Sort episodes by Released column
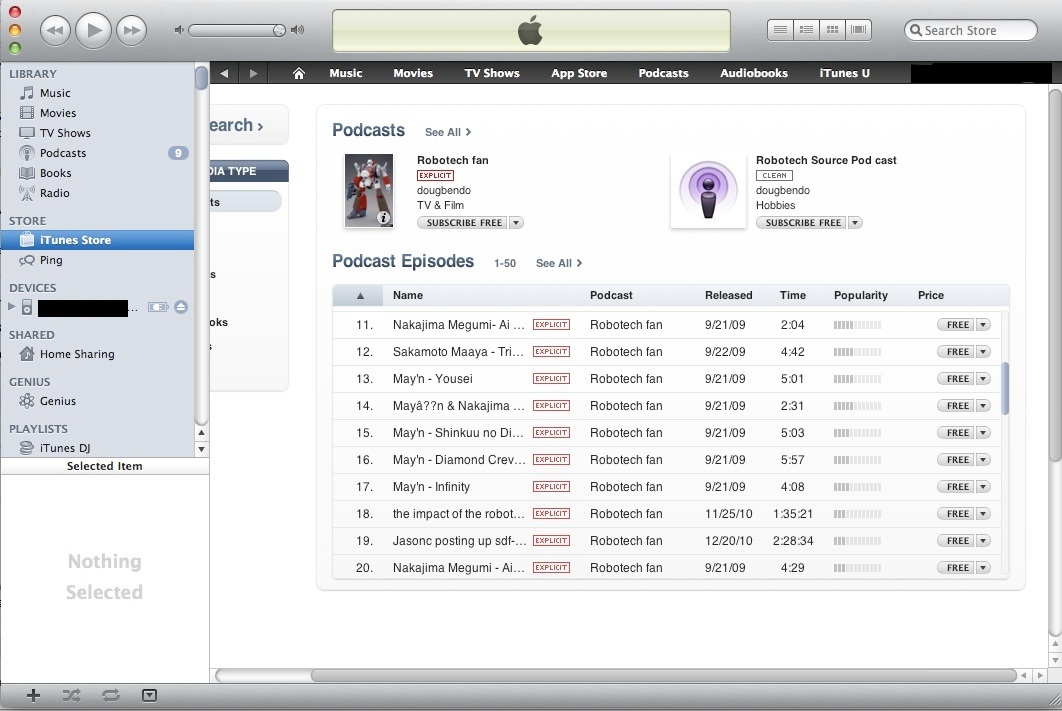The height and width of the screenshot is (711, 1062). (x=728, y=295)
